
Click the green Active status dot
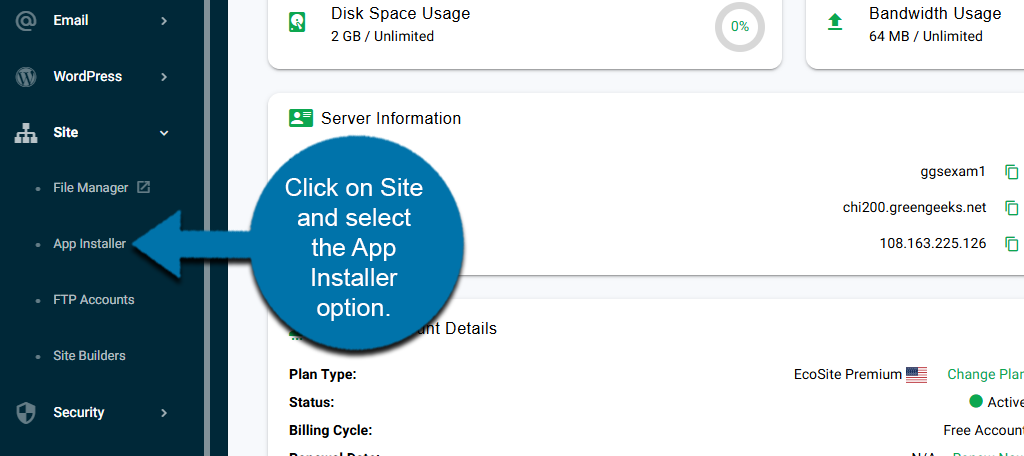976,402
